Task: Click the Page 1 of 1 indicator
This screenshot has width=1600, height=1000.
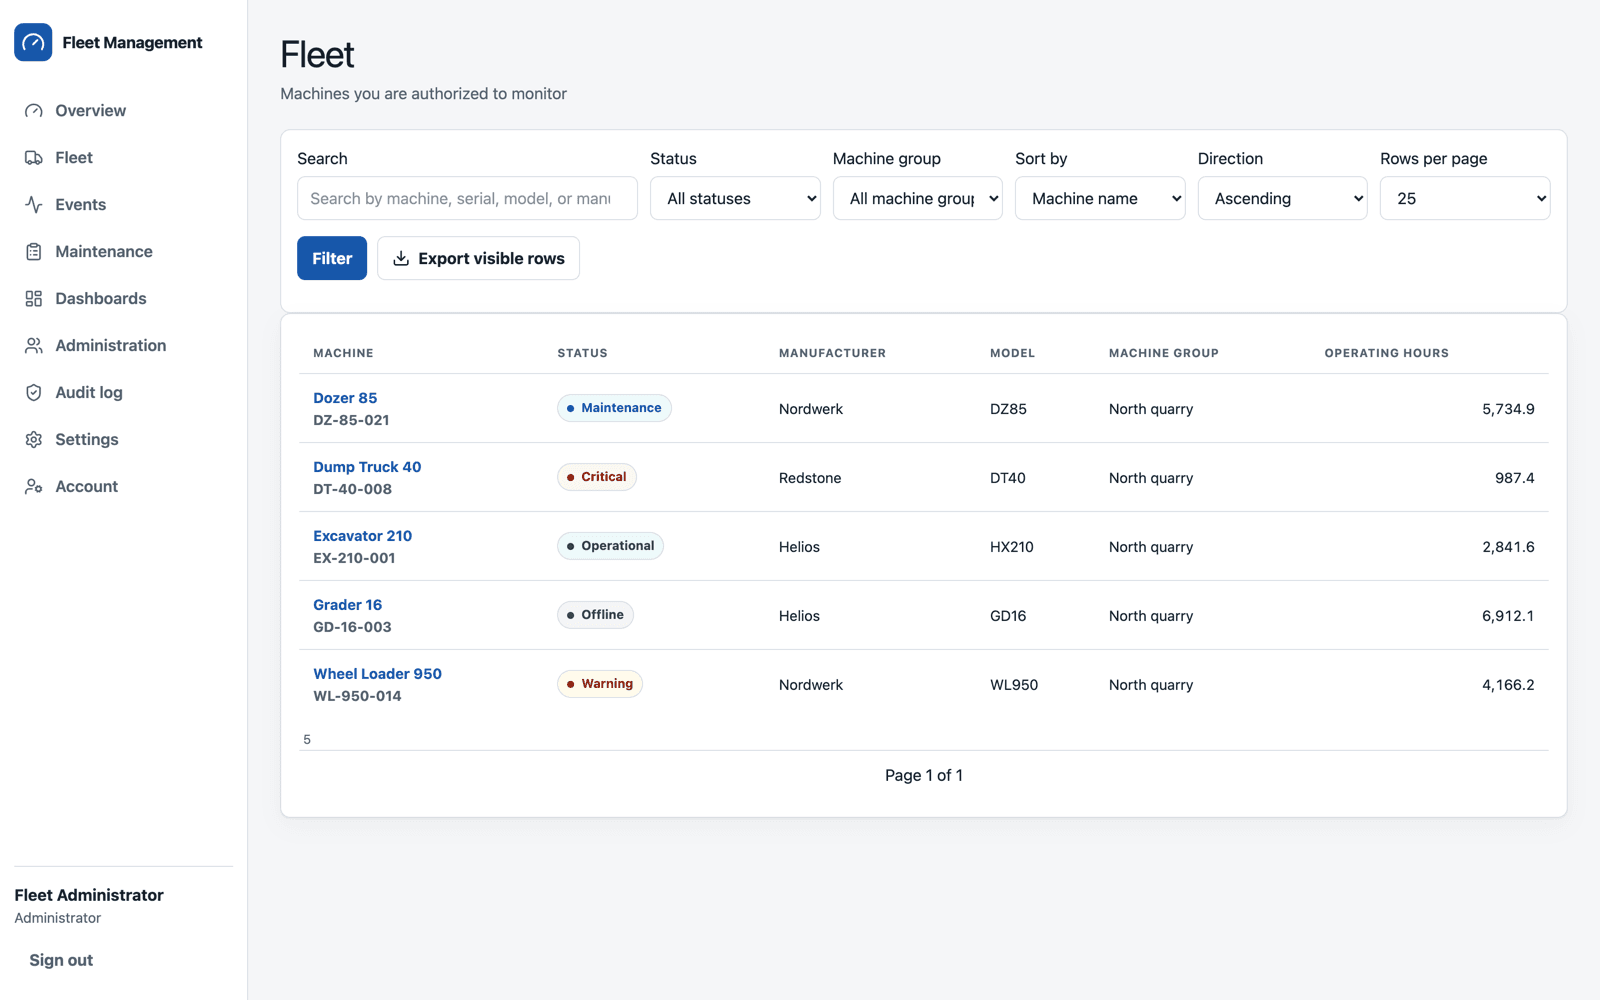Action: [x=924, y=775]
